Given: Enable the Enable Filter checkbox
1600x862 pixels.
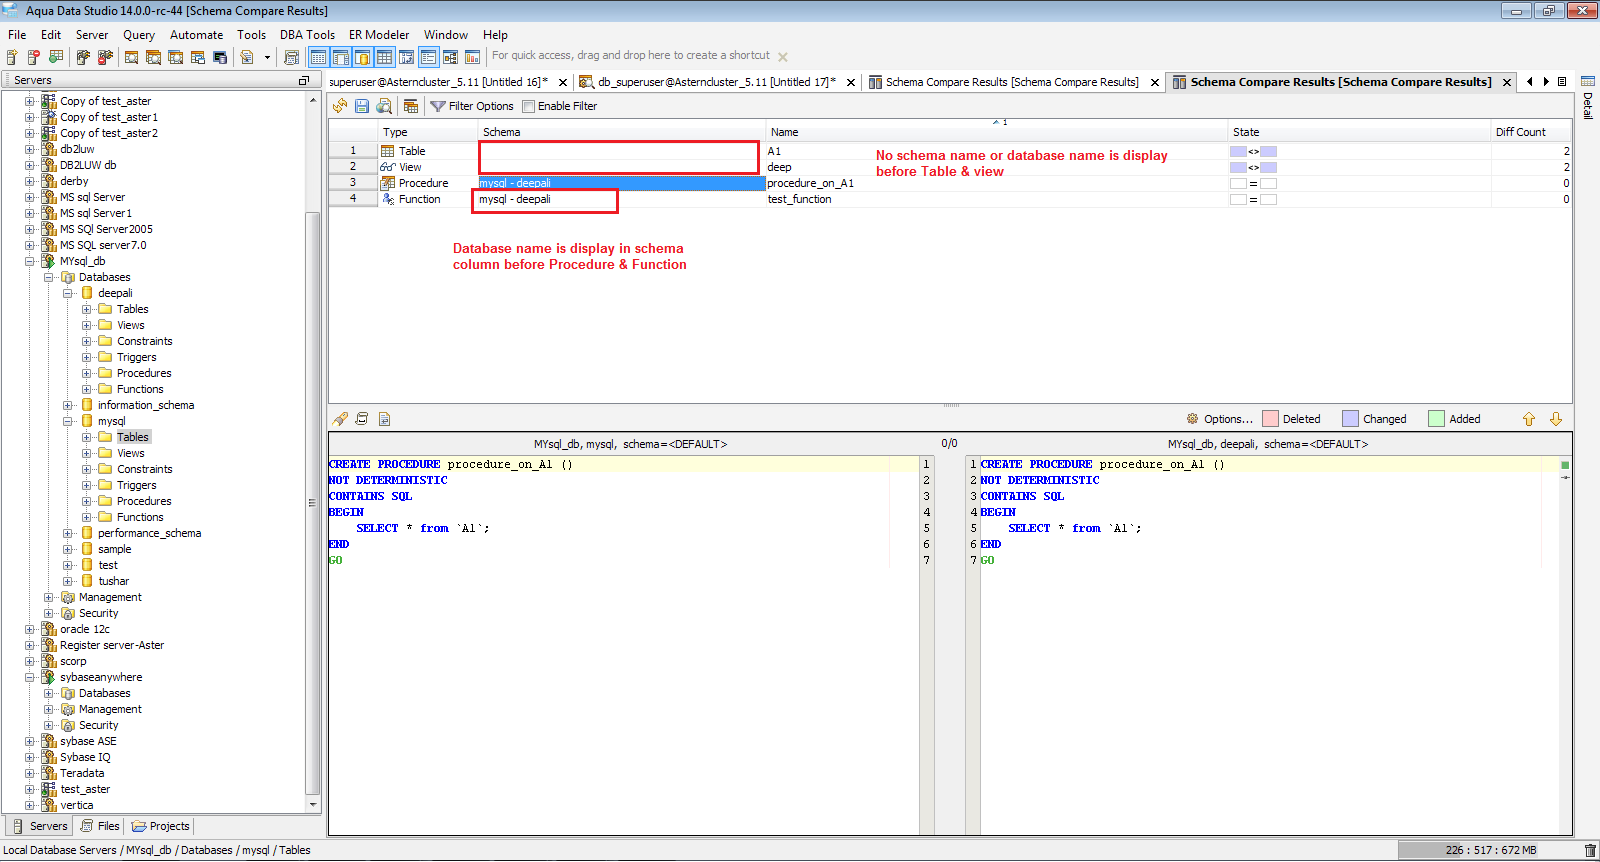Looking at the screenshot, I should (529, 106).
